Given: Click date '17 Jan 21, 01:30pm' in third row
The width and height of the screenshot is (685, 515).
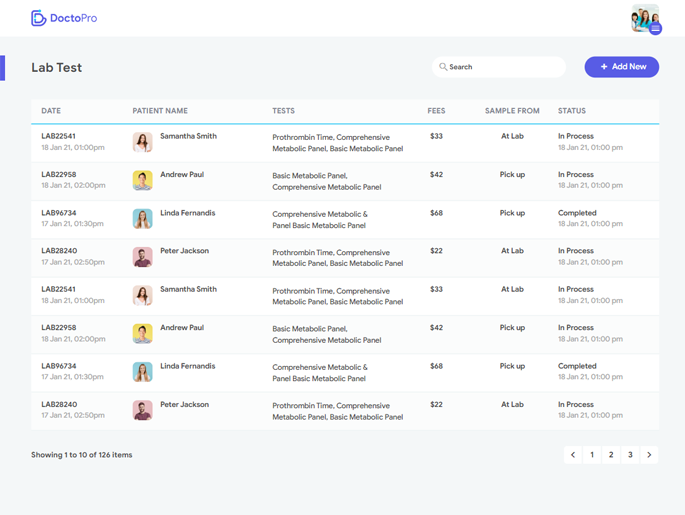Looking at the screenshot, I should (x=72, y=224).
